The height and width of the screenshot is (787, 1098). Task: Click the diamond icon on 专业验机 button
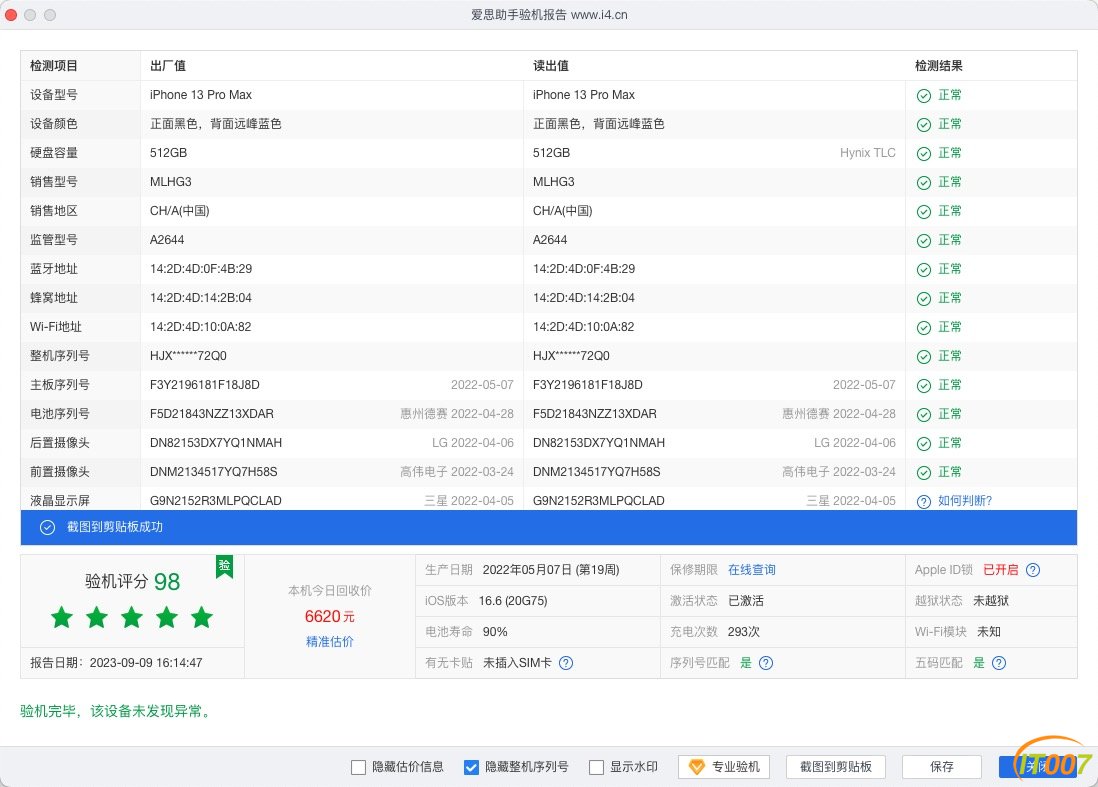pos(696,767)
